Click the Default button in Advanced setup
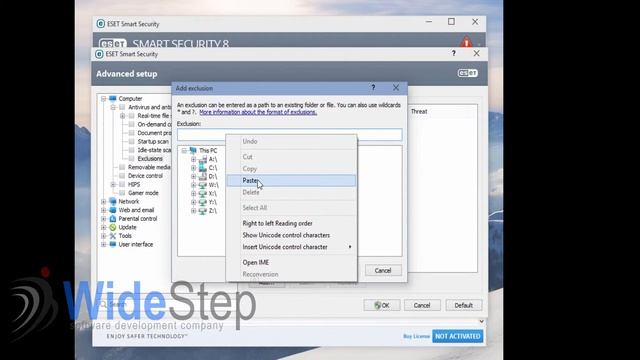The image size is (640, 360). (x=463, y=305)
